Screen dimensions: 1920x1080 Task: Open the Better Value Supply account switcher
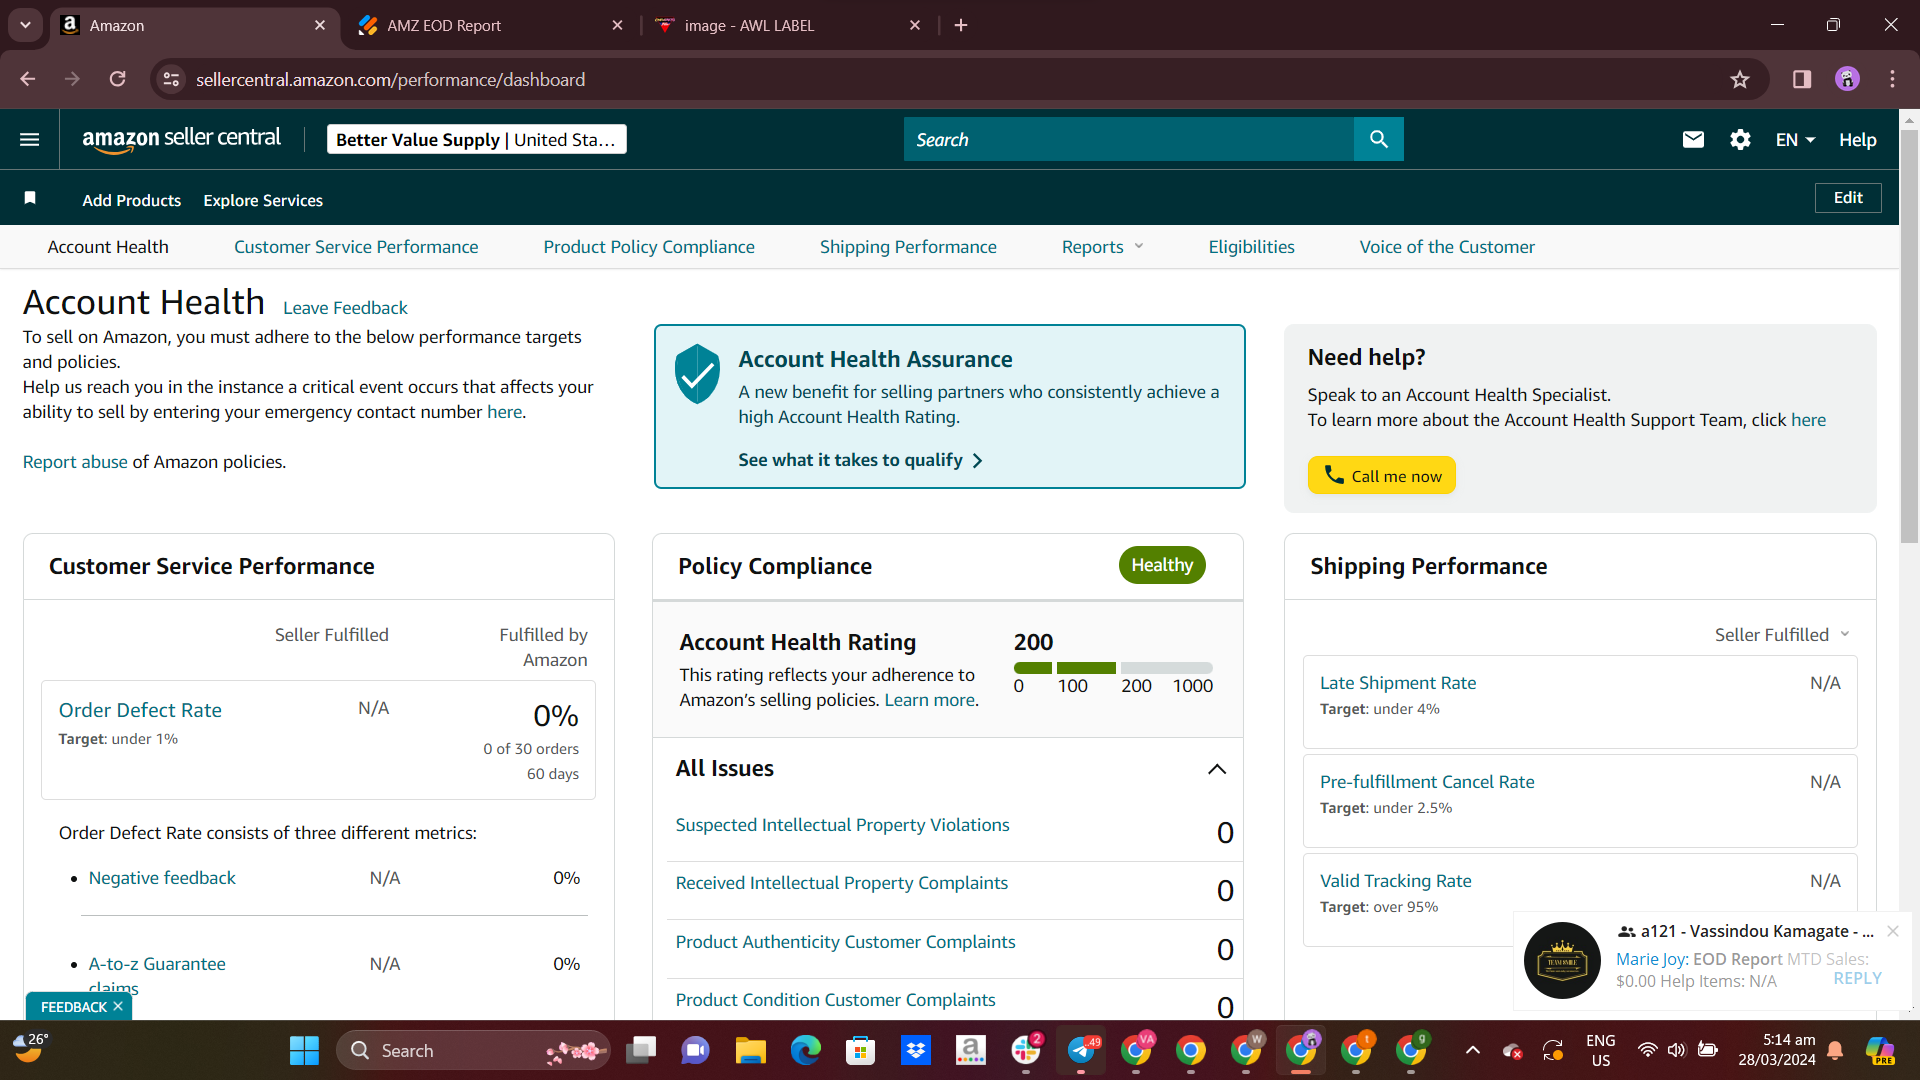477,140
